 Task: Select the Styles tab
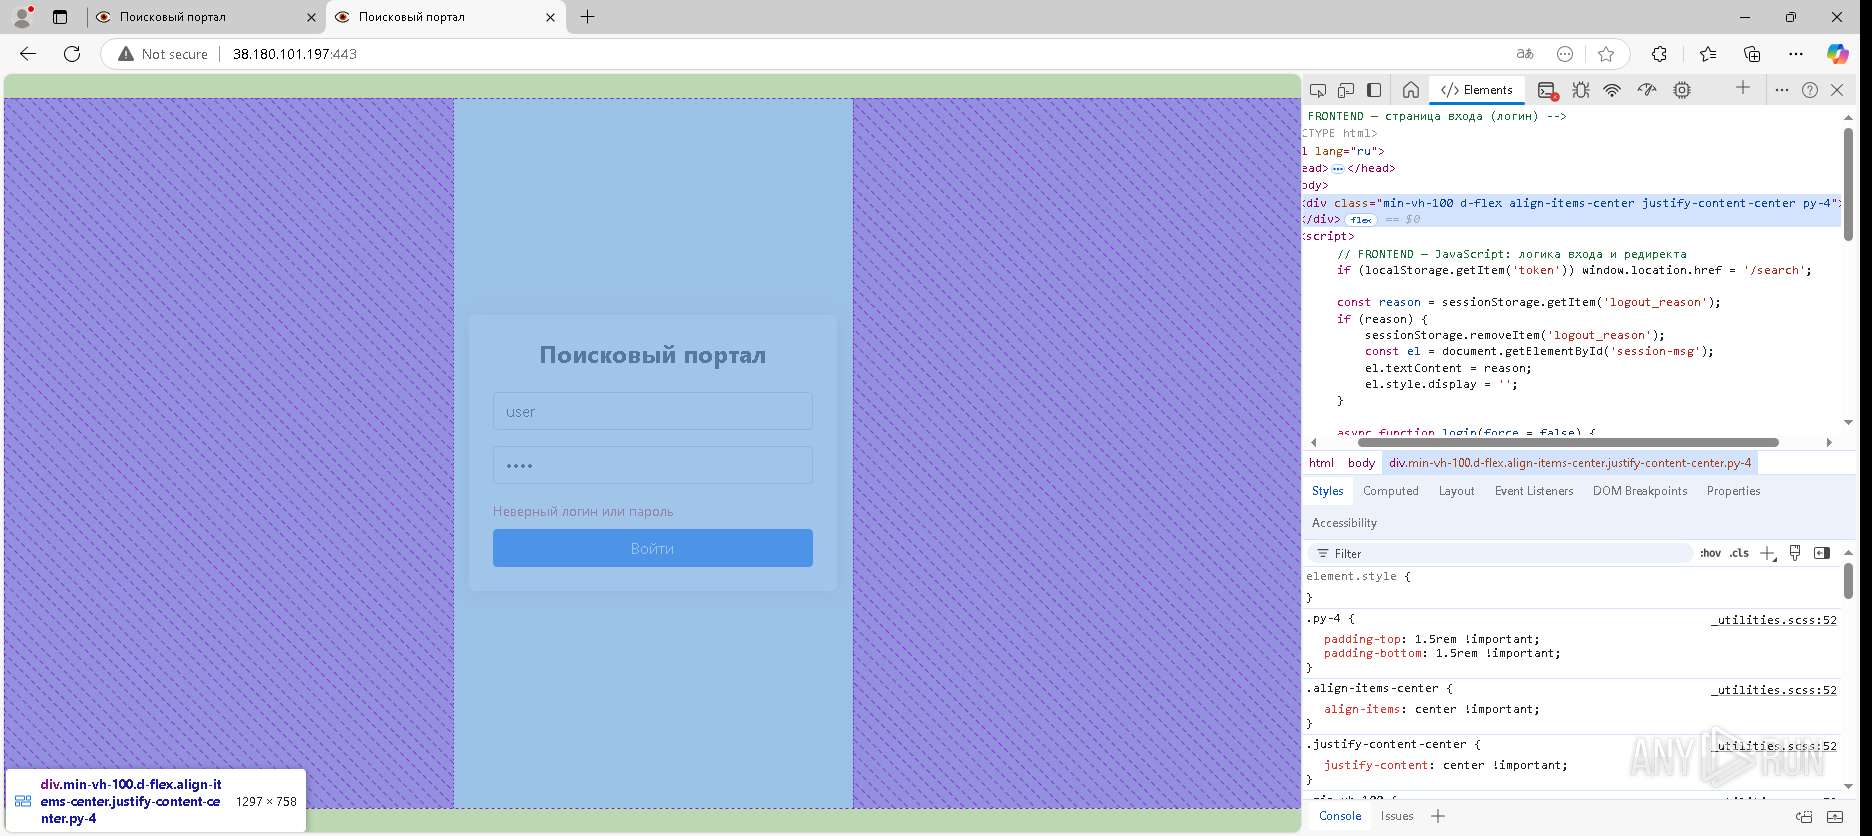1327,491
